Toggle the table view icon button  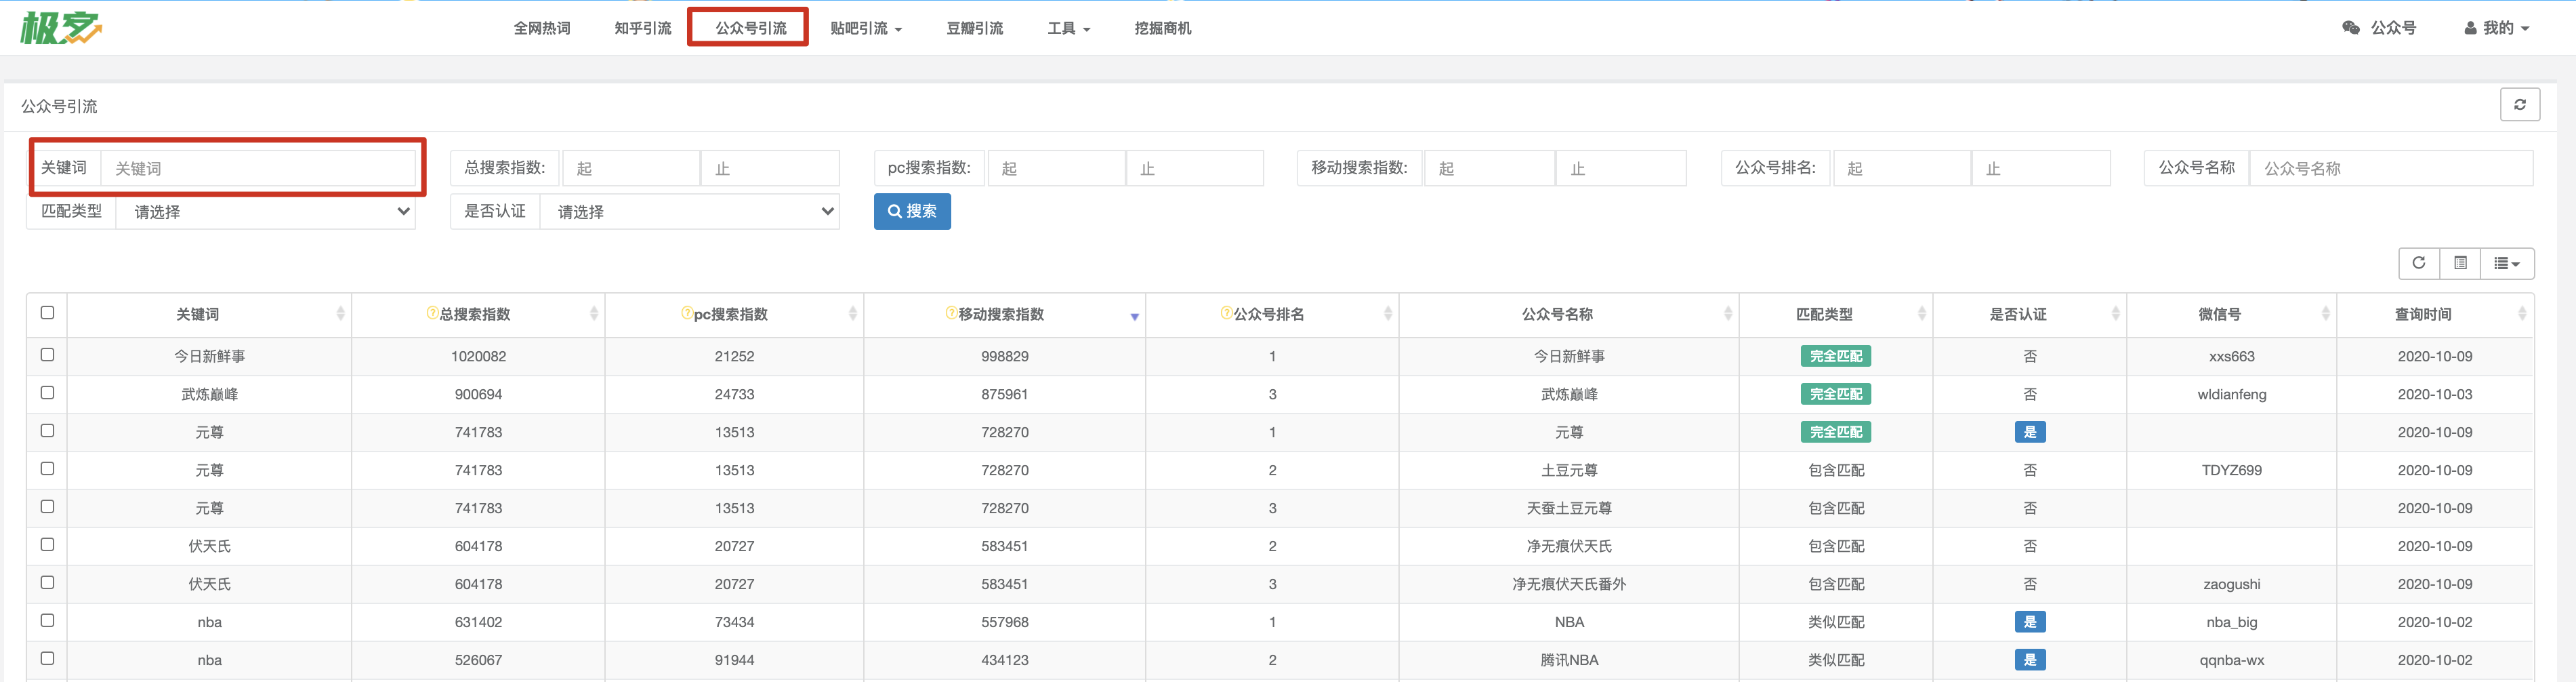point(2460,263)
